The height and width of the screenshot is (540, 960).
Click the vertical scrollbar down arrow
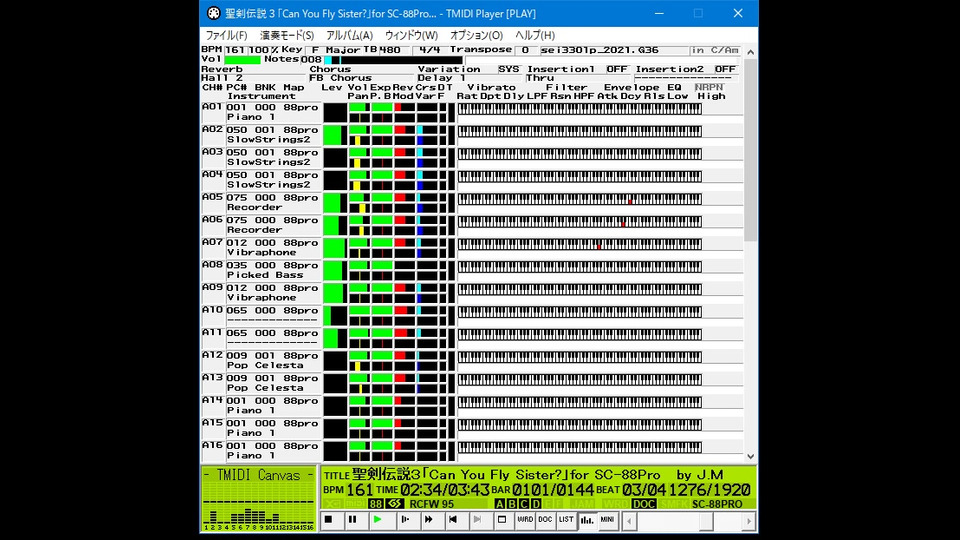[x=751, y=457]
